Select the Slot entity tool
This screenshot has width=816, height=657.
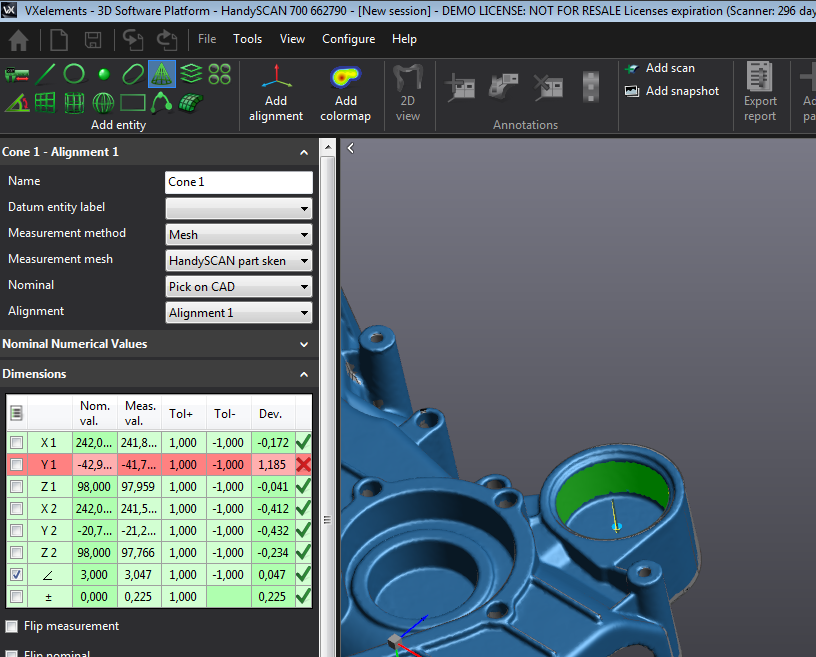pos(133,74)
